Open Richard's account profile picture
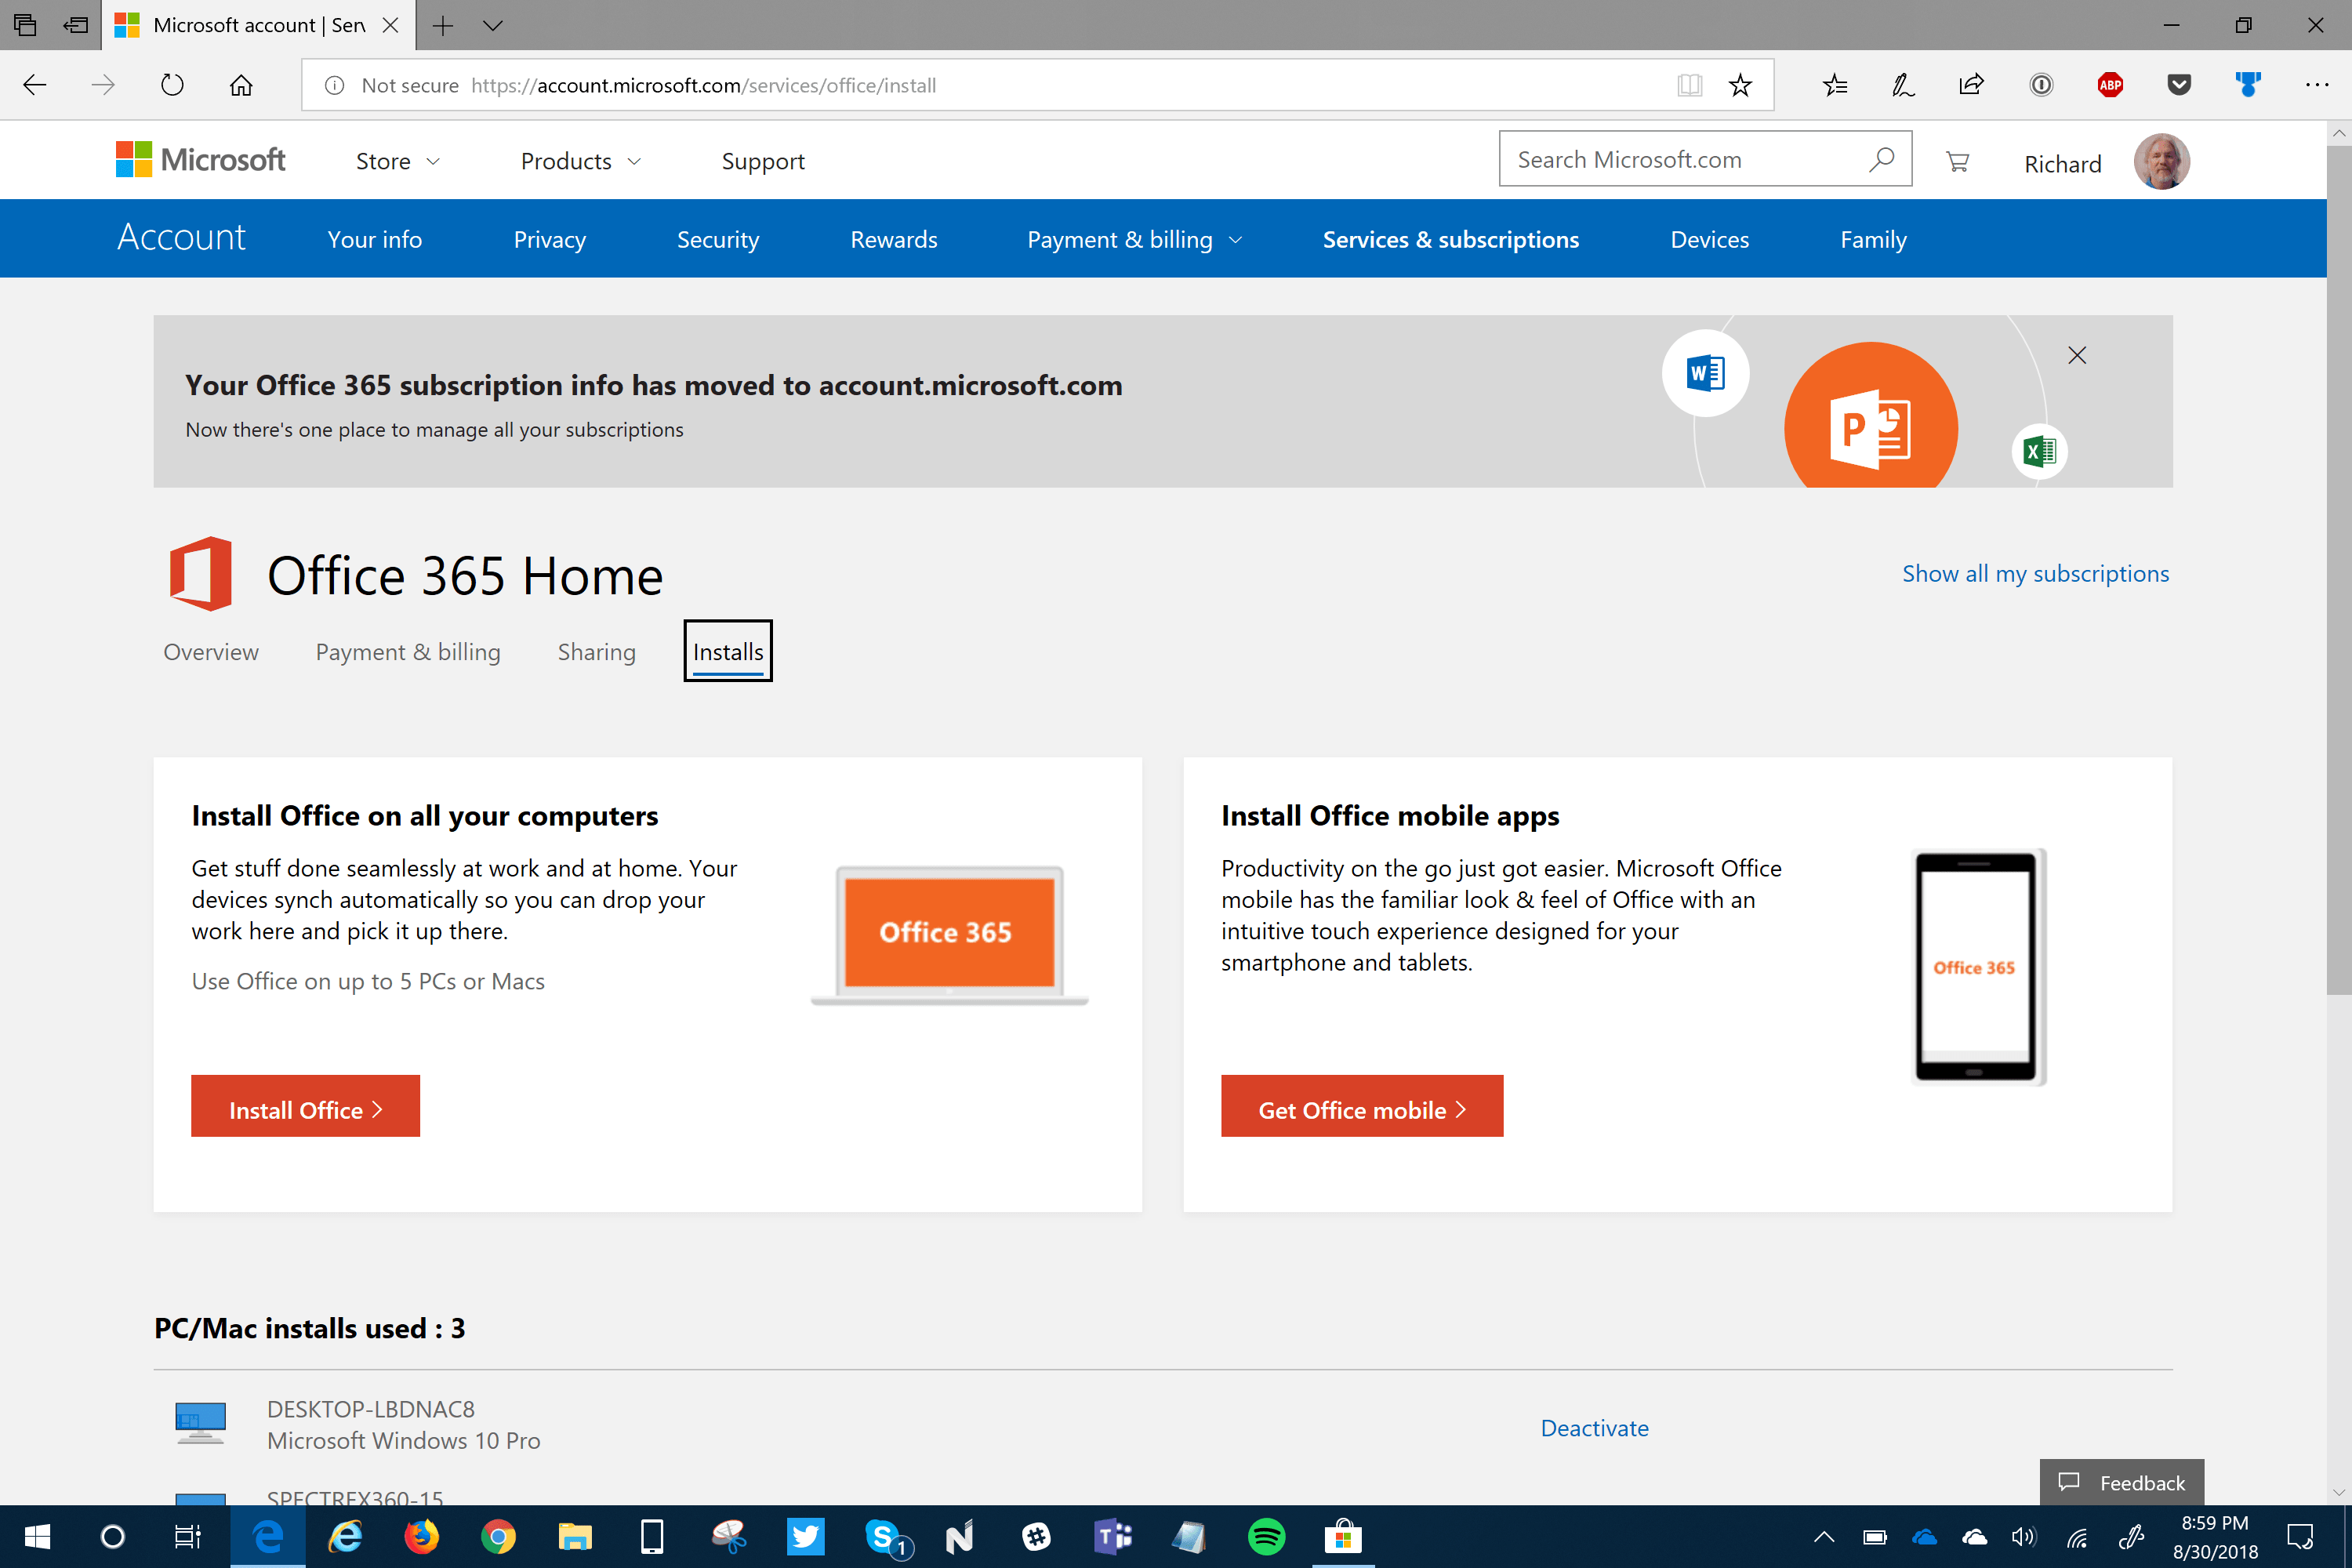Image resolution: width=2352 pixels, height=1568 pixels. pyautogui.click(x=2161, y=161)
